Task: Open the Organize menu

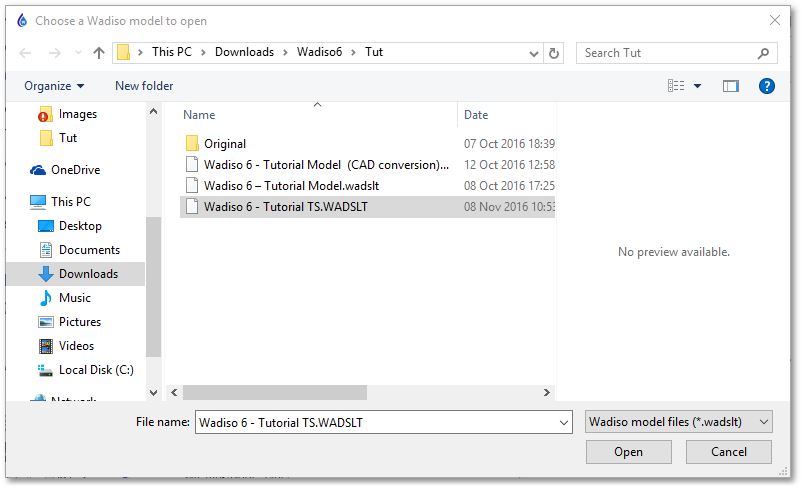Action: click(x=54, y=86)
